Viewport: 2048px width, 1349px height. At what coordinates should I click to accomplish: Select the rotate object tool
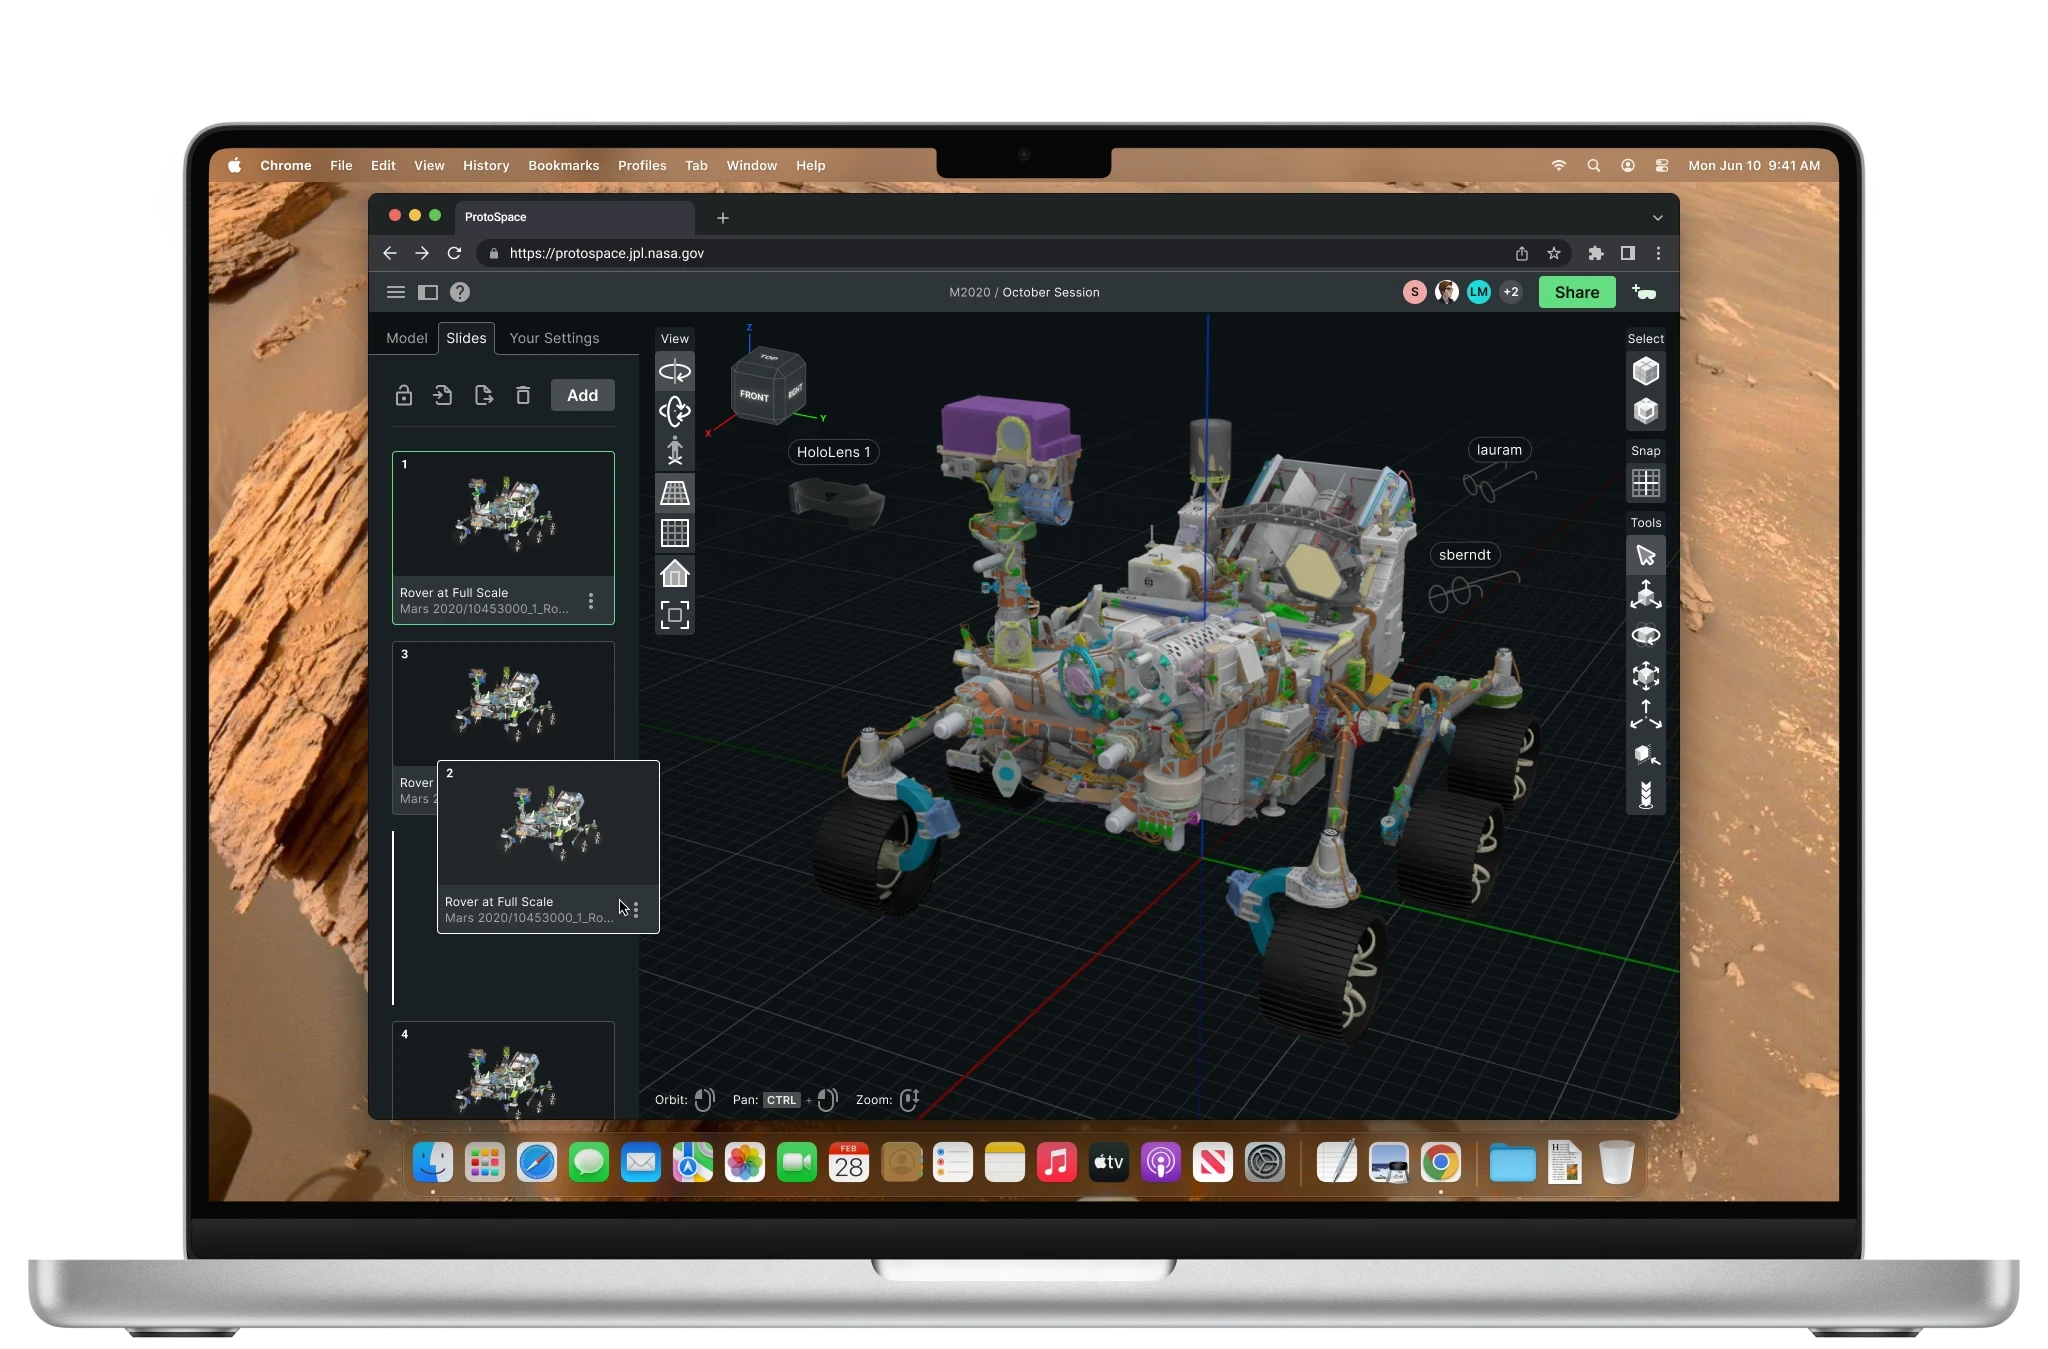point(1646,636)
